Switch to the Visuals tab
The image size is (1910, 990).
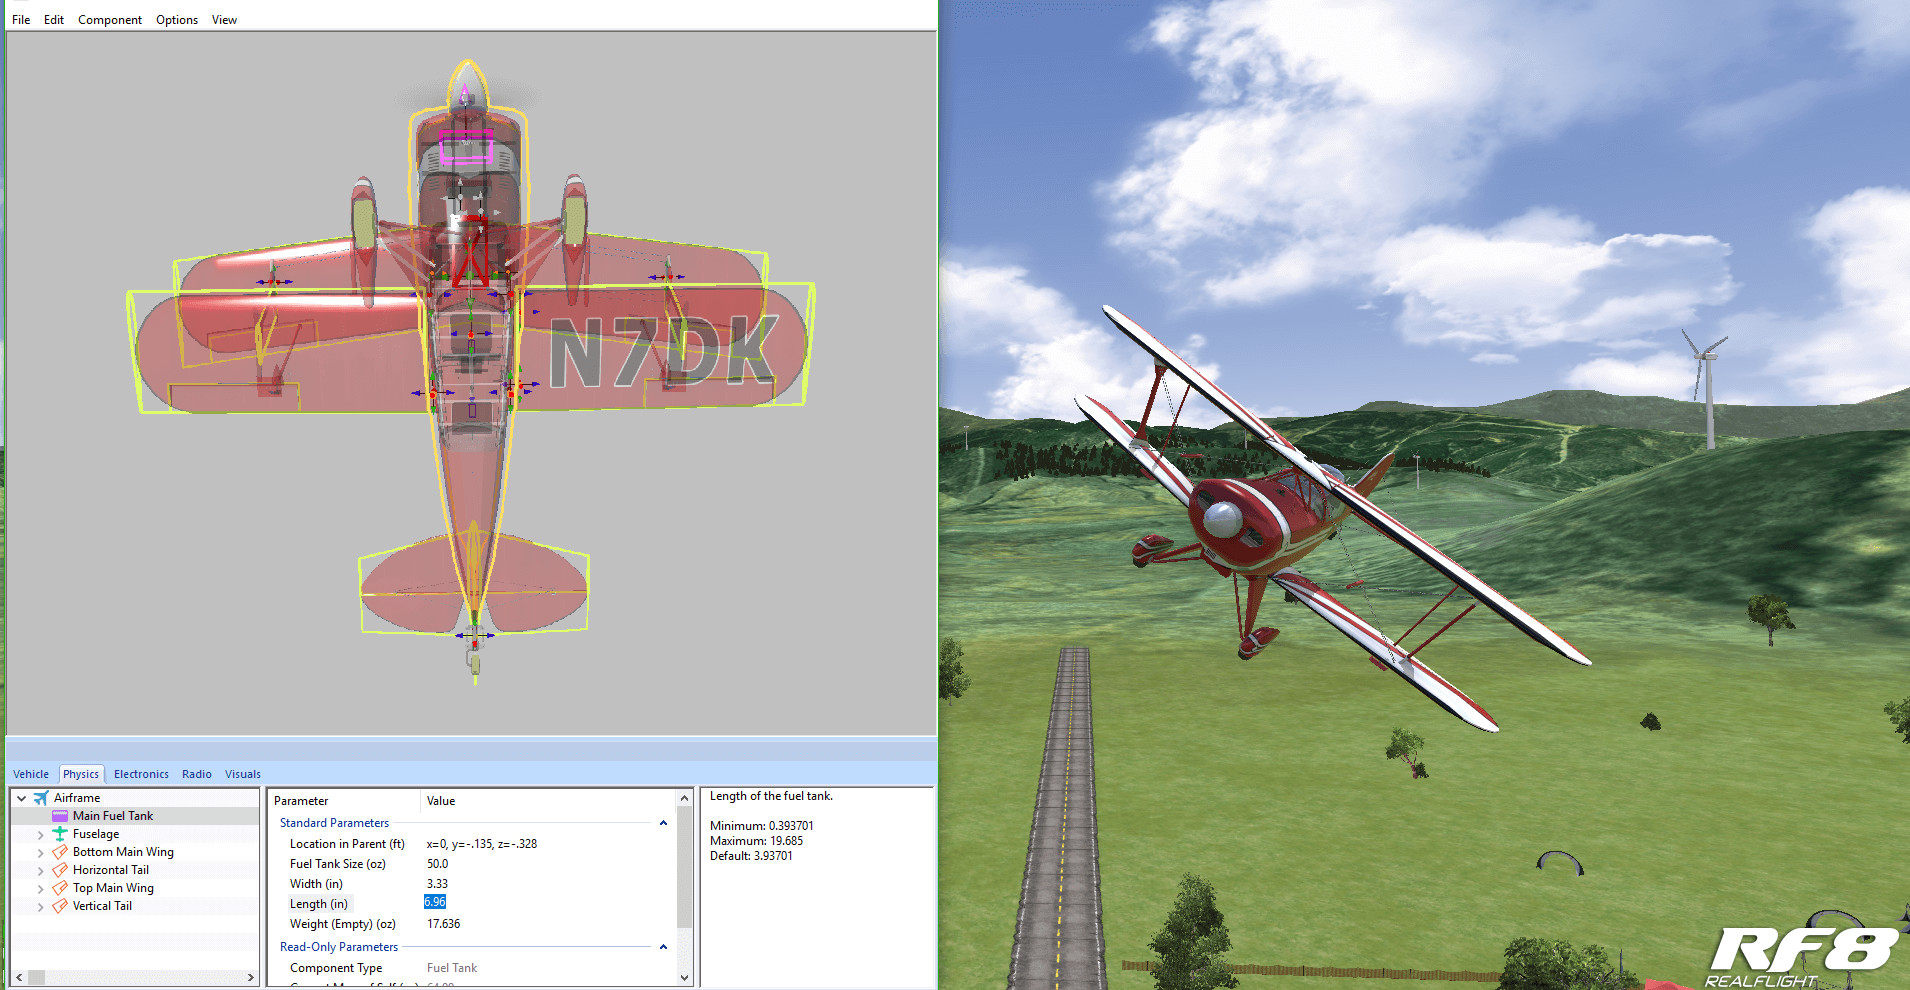pyautogui.click(x=242, y=773)
